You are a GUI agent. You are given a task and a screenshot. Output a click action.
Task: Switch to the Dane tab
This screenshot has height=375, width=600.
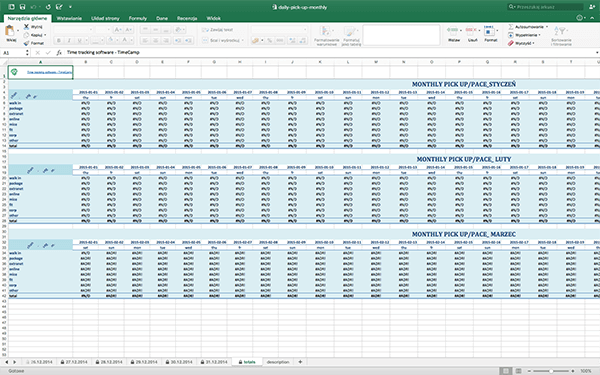click(162, 18)
